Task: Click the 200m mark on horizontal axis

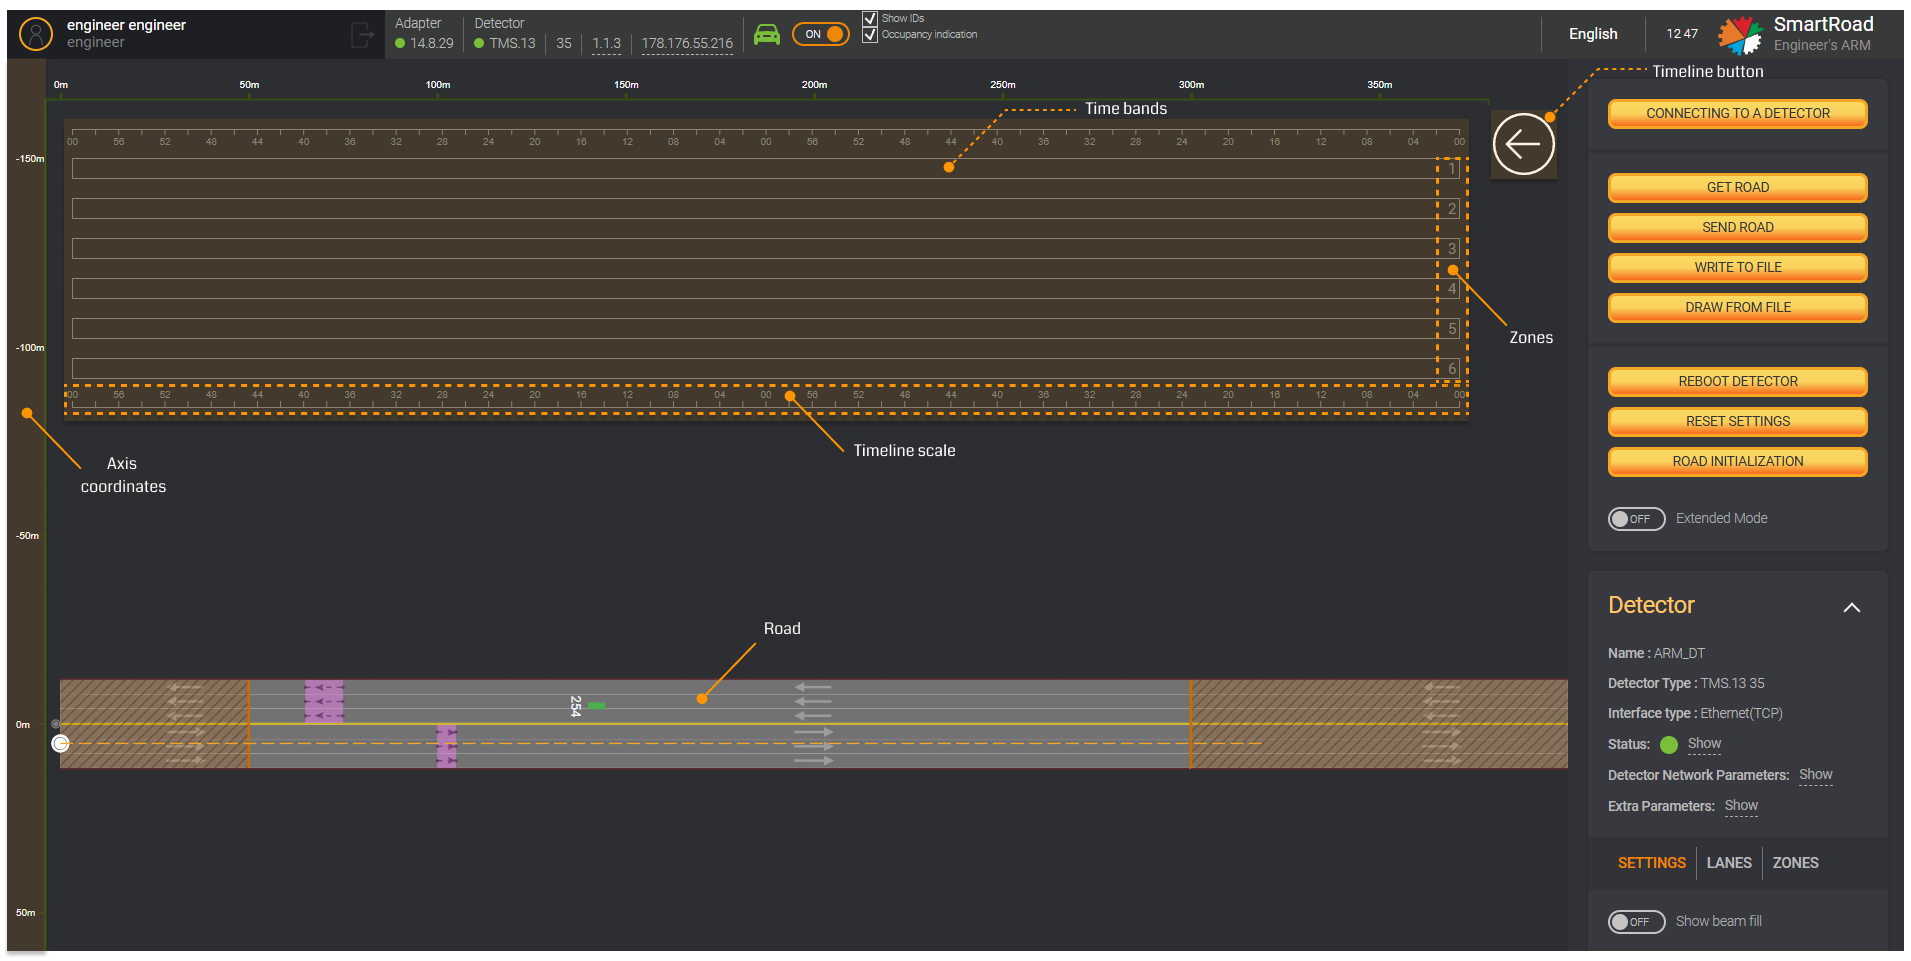Action: (x=814, y=85)
